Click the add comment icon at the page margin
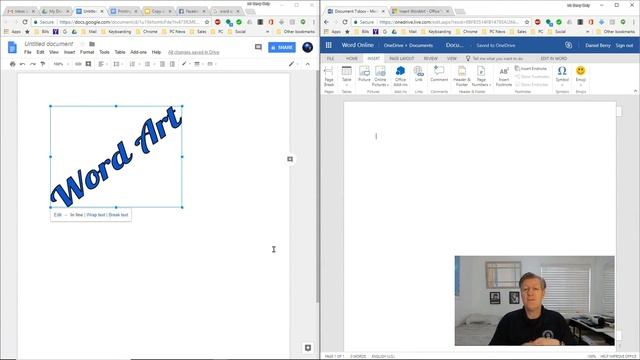The image size is (640, 360). (x=290, y=159)
